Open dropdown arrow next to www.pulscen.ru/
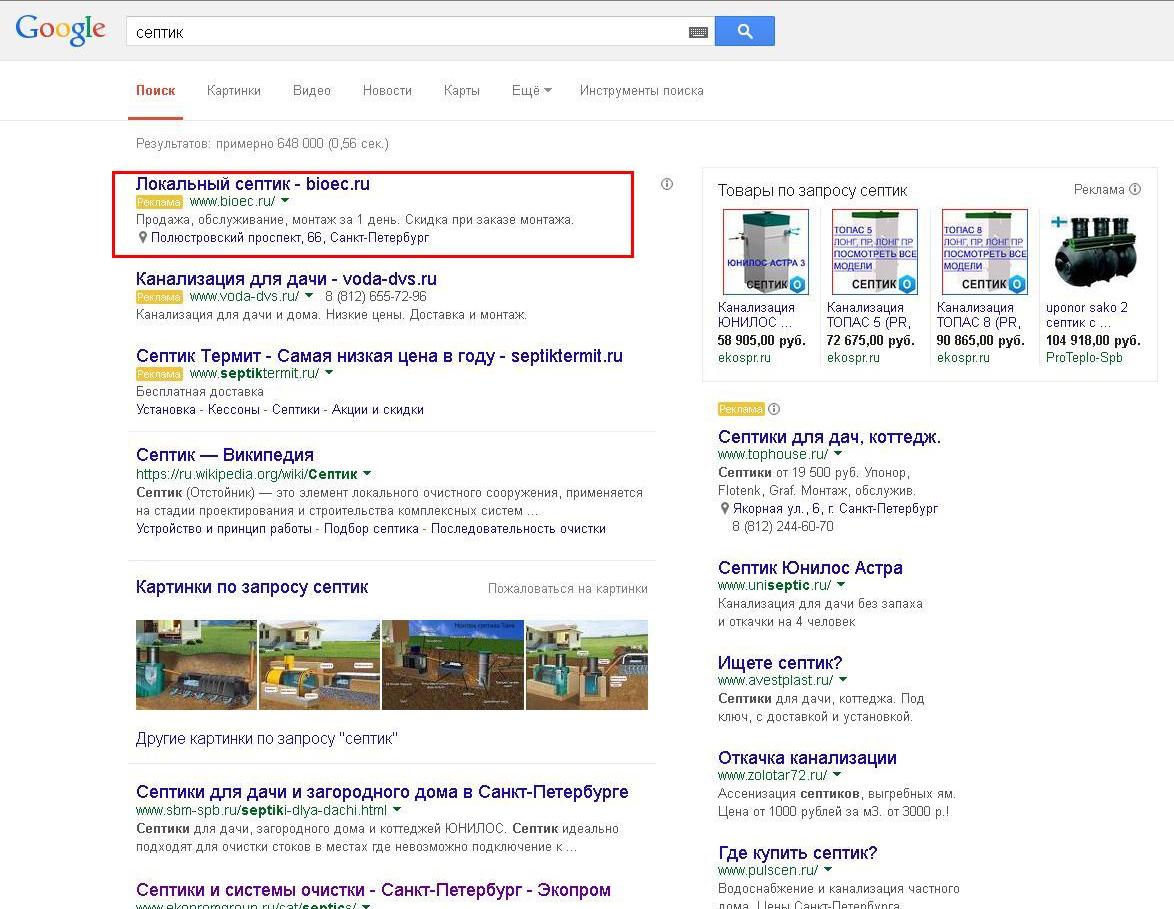Image resolution: width=1174 pixels, height=909 pixels. [828, 869]
